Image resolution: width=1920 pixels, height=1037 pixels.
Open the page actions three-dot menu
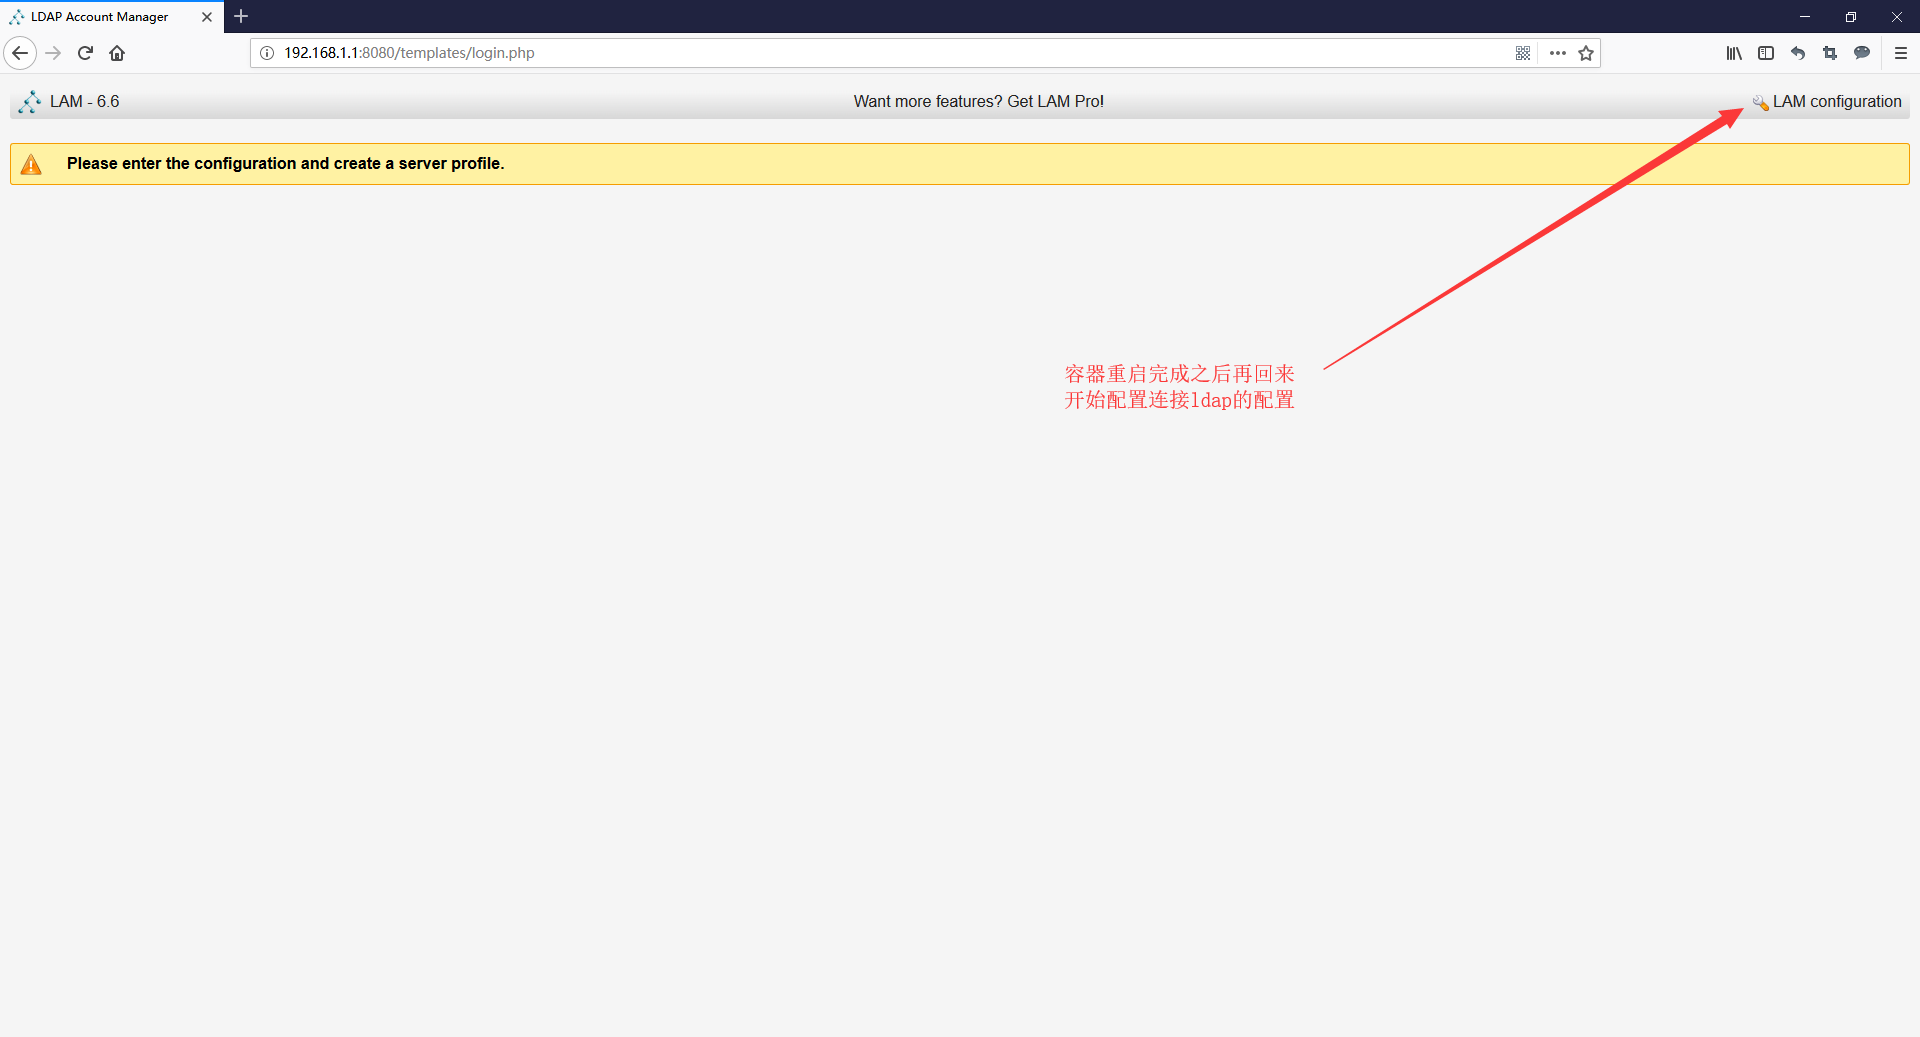pos(1558,53)
